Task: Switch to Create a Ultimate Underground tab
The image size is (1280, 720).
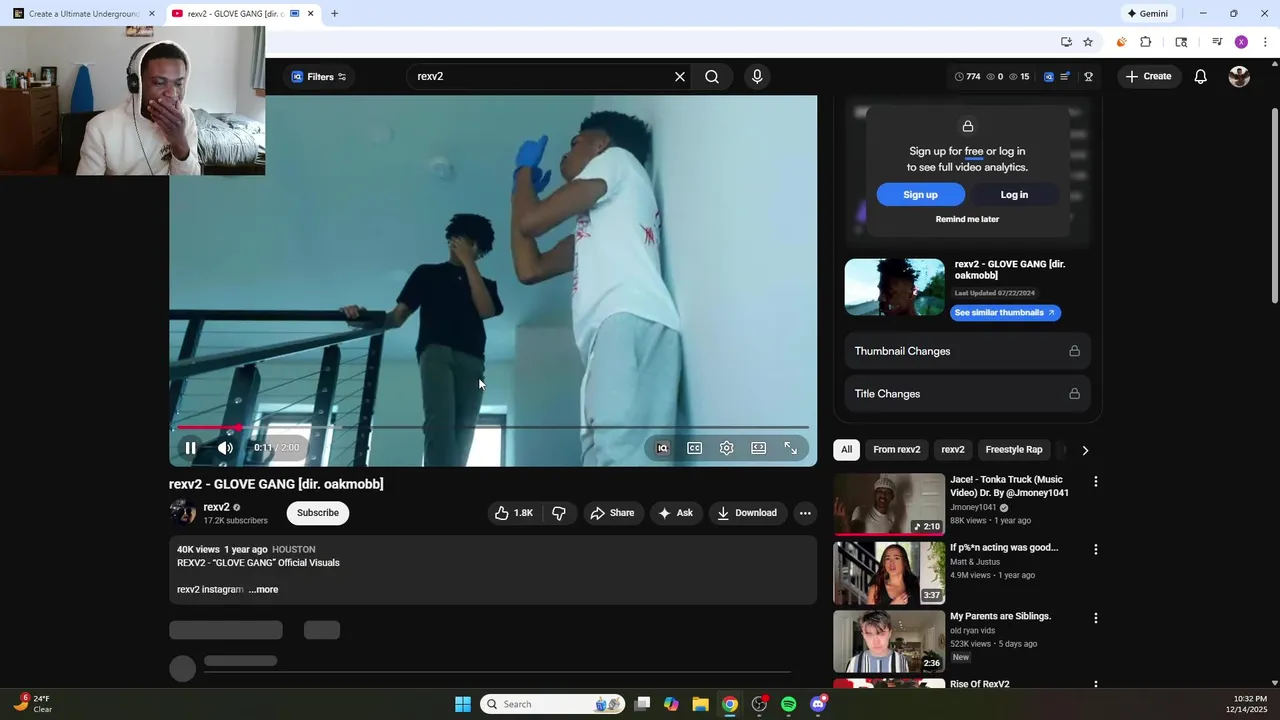Action: pos(84,14)
